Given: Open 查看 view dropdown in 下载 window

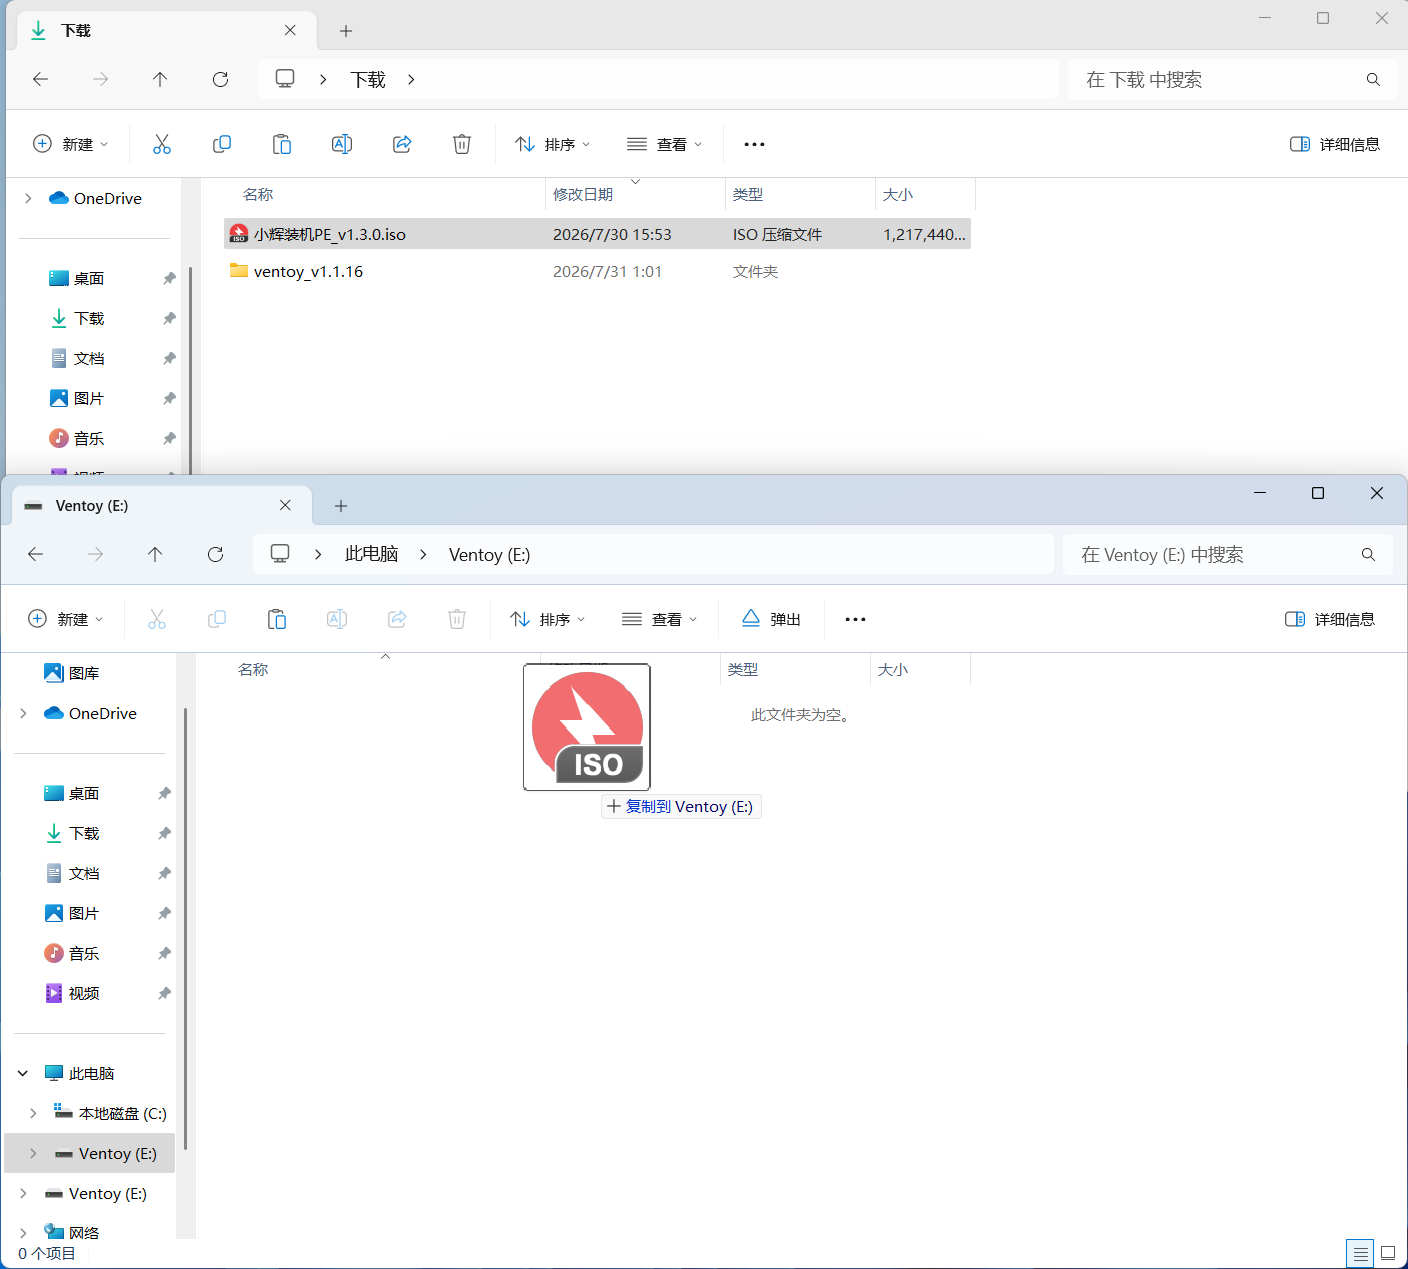Looking at the screenshot, I should (665, 144).
